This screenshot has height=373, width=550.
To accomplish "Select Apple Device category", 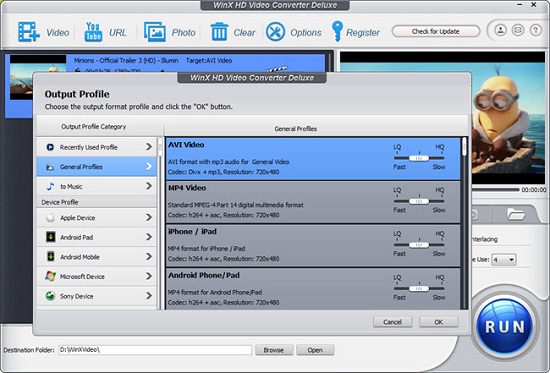I will [x=96, y=218].
